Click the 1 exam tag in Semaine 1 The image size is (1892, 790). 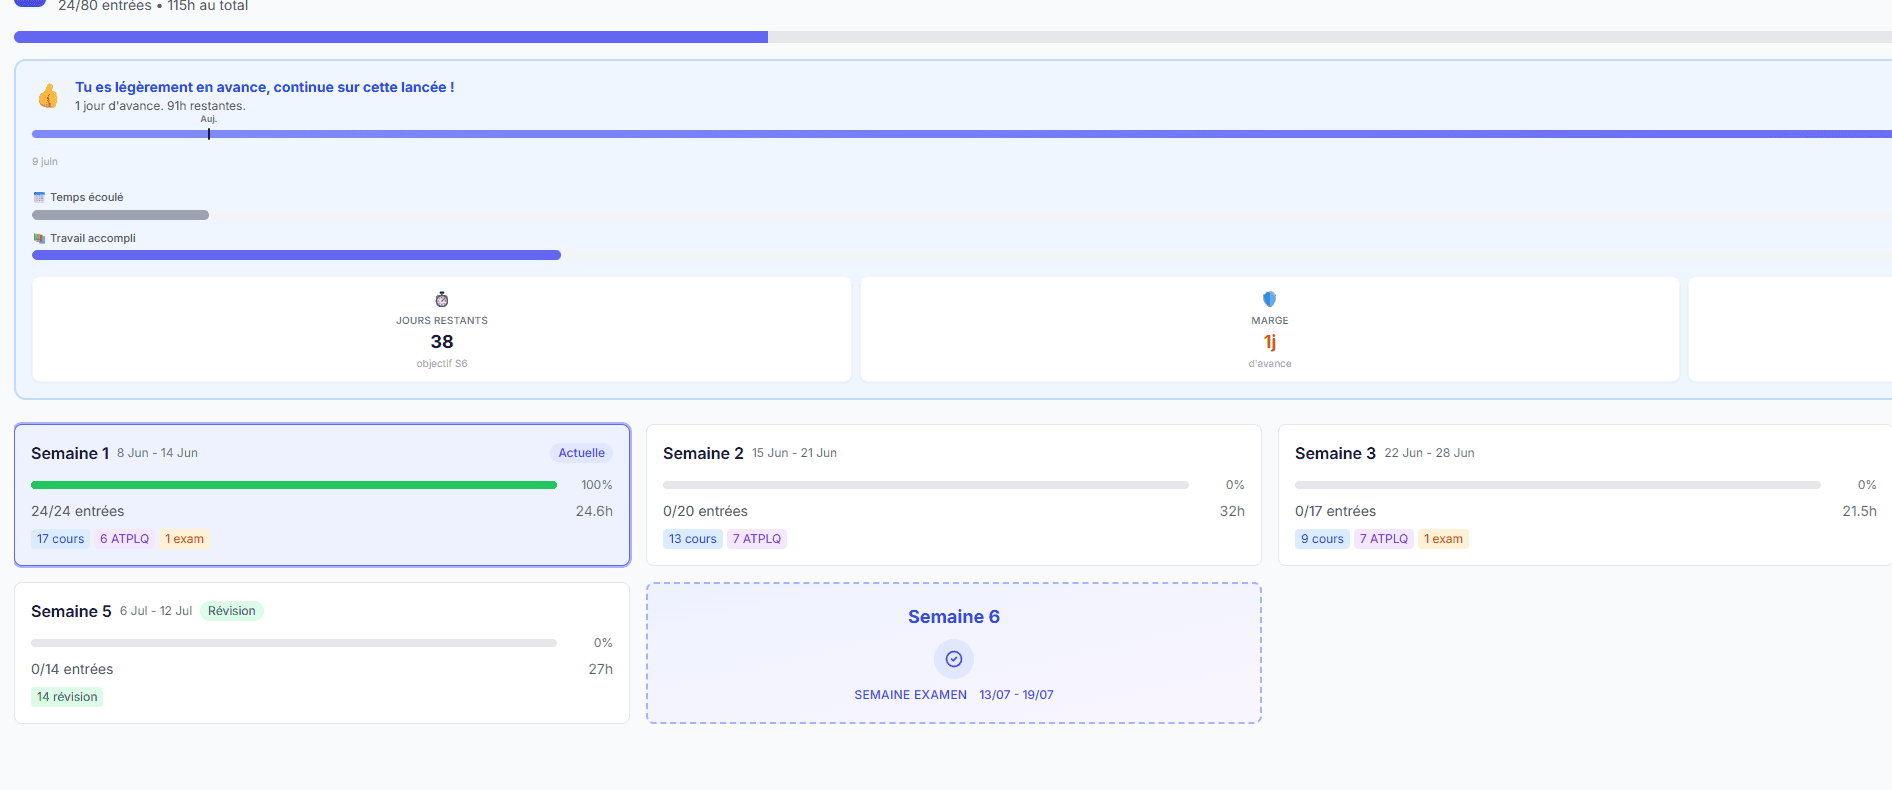click(x=185, y=539)
